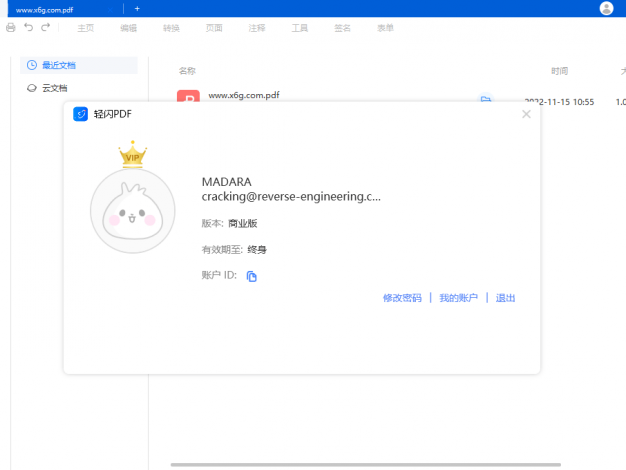Open the 页面 menu tab

(x=214, y=28)
